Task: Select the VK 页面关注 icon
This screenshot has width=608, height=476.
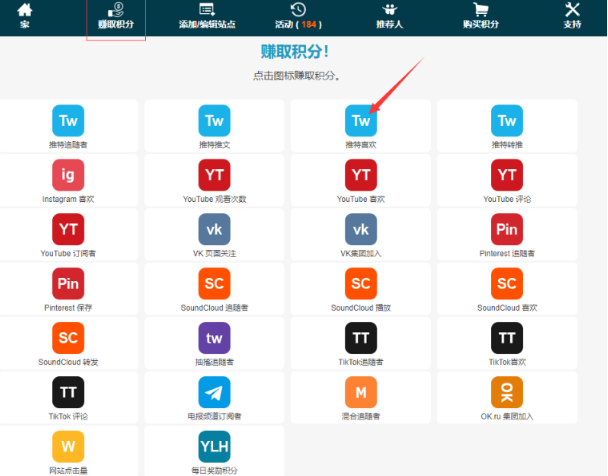Action: [214, 230]
